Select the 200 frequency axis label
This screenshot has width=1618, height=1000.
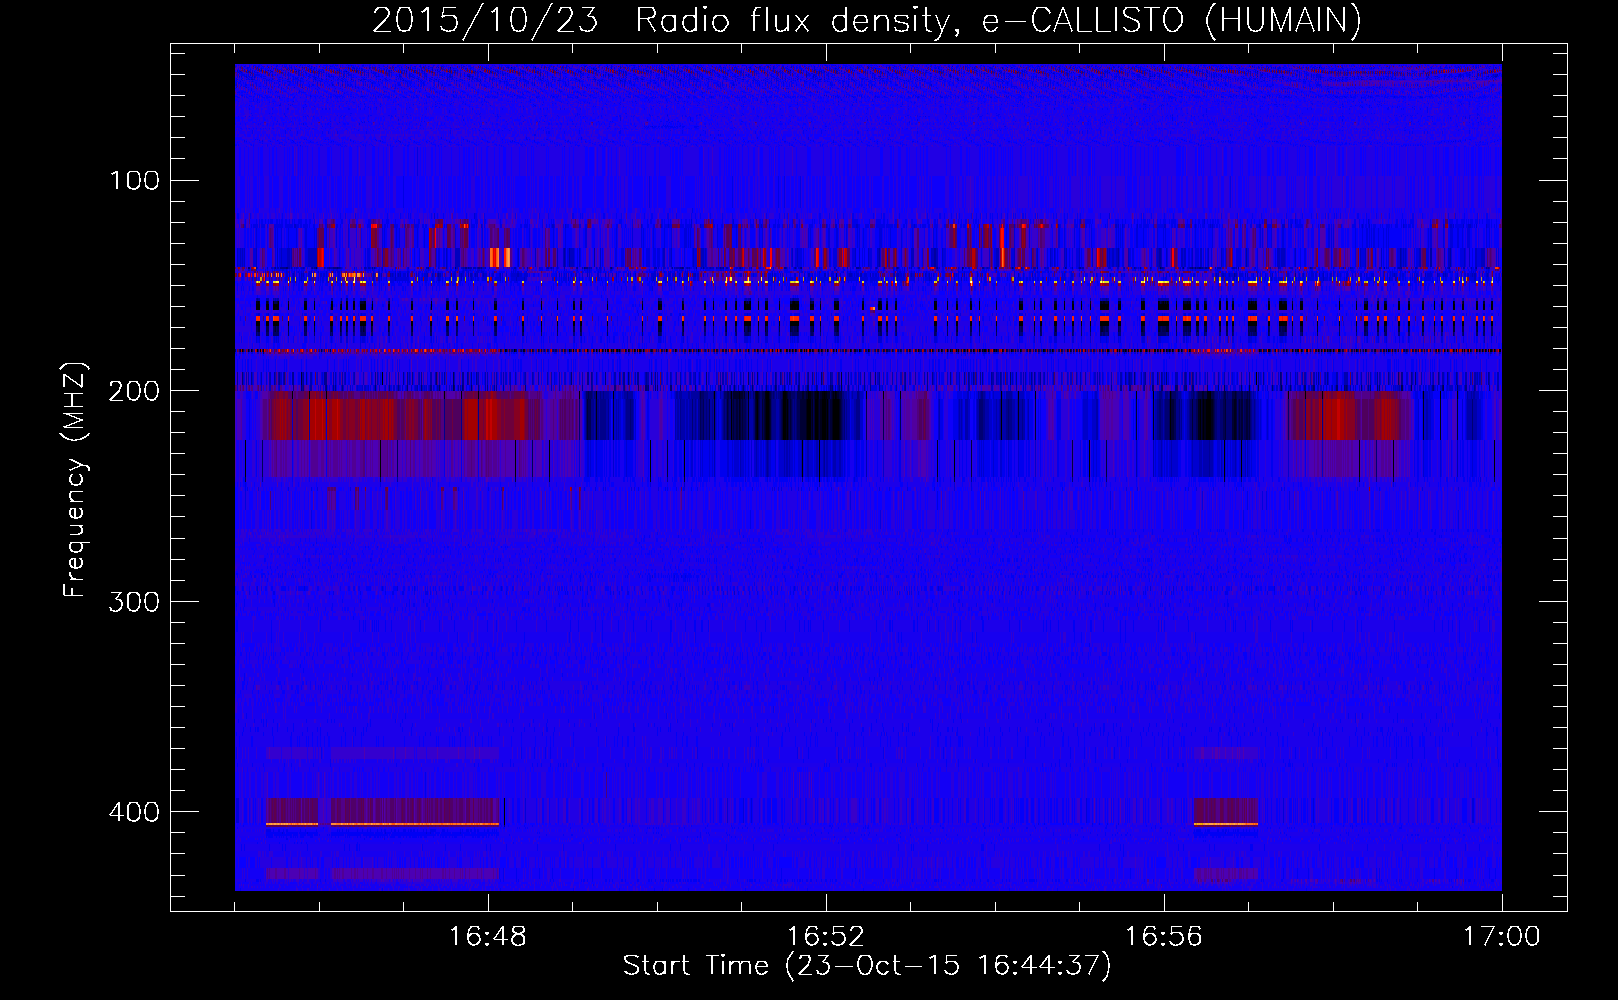[x=134, y=390]
